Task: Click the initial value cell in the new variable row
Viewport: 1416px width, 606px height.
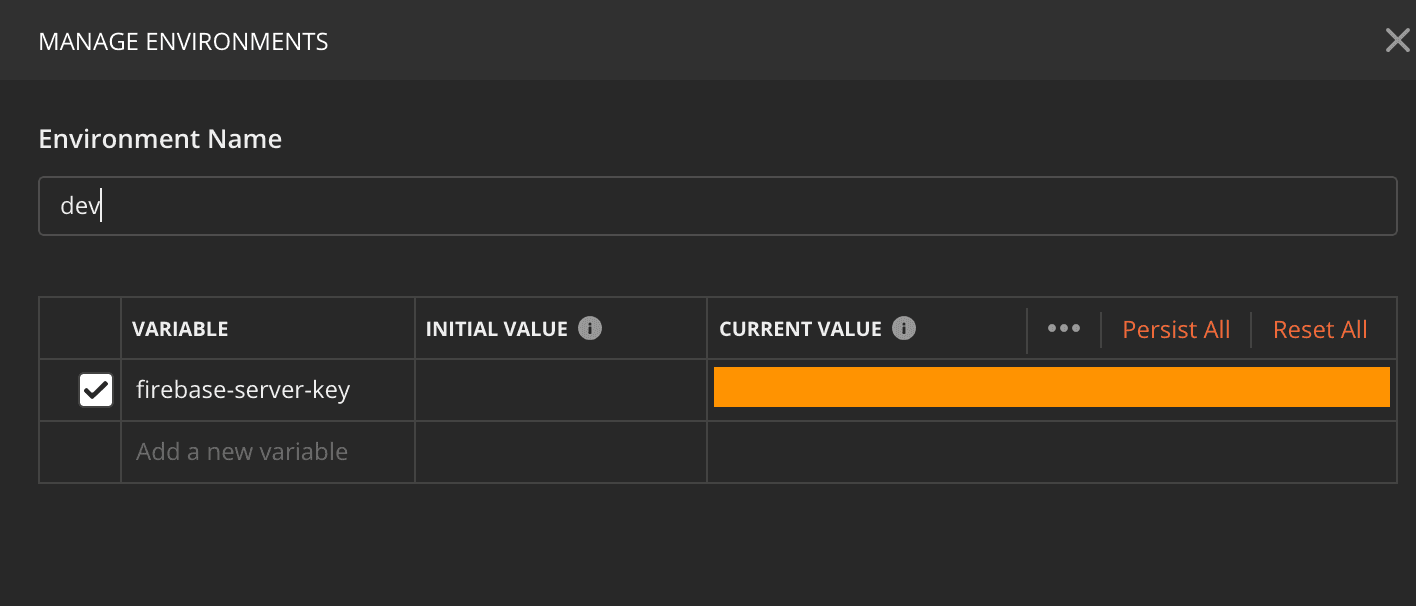Action: click(561, 452)
